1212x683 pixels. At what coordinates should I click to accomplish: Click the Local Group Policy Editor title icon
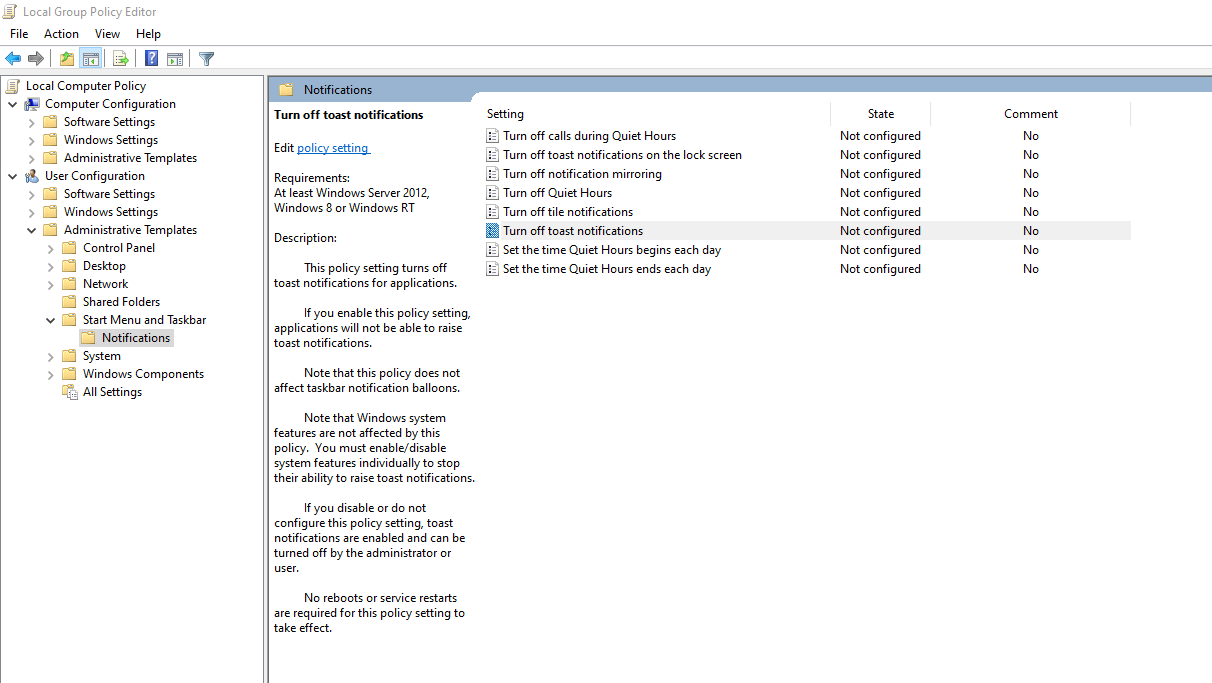click(x=11, y=11)
